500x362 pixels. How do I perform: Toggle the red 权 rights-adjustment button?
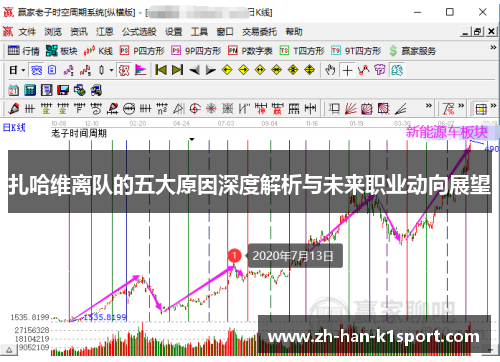coord(124,70)
